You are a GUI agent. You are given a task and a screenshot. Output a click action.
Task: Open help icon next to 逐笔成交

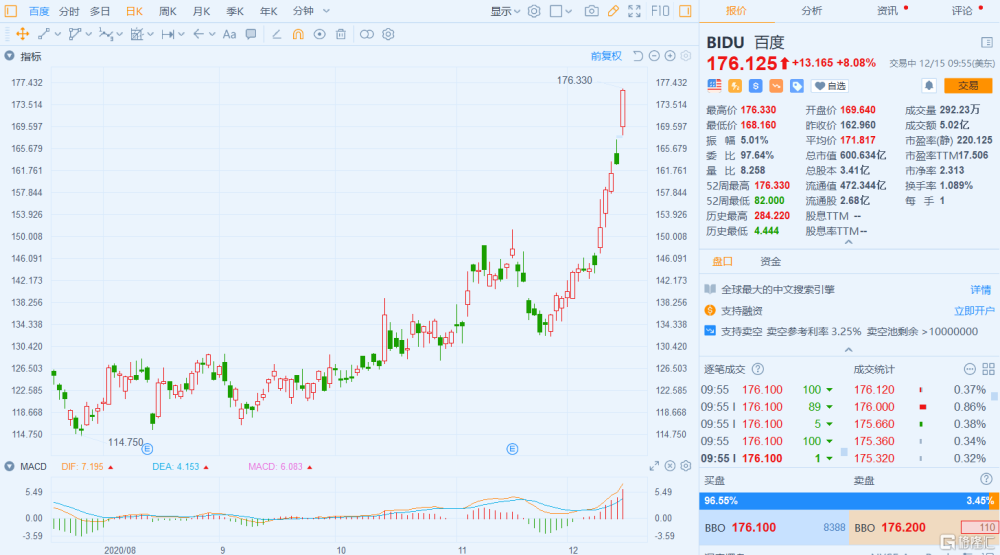point(758,369)
